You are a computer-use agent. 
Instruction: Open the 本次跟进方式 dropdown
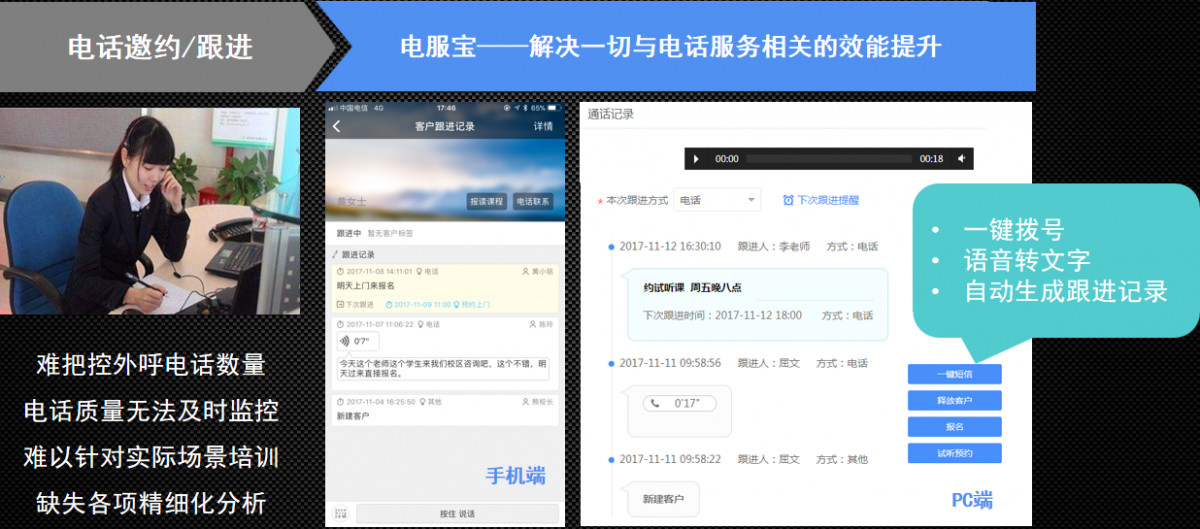tap(717, 200)
